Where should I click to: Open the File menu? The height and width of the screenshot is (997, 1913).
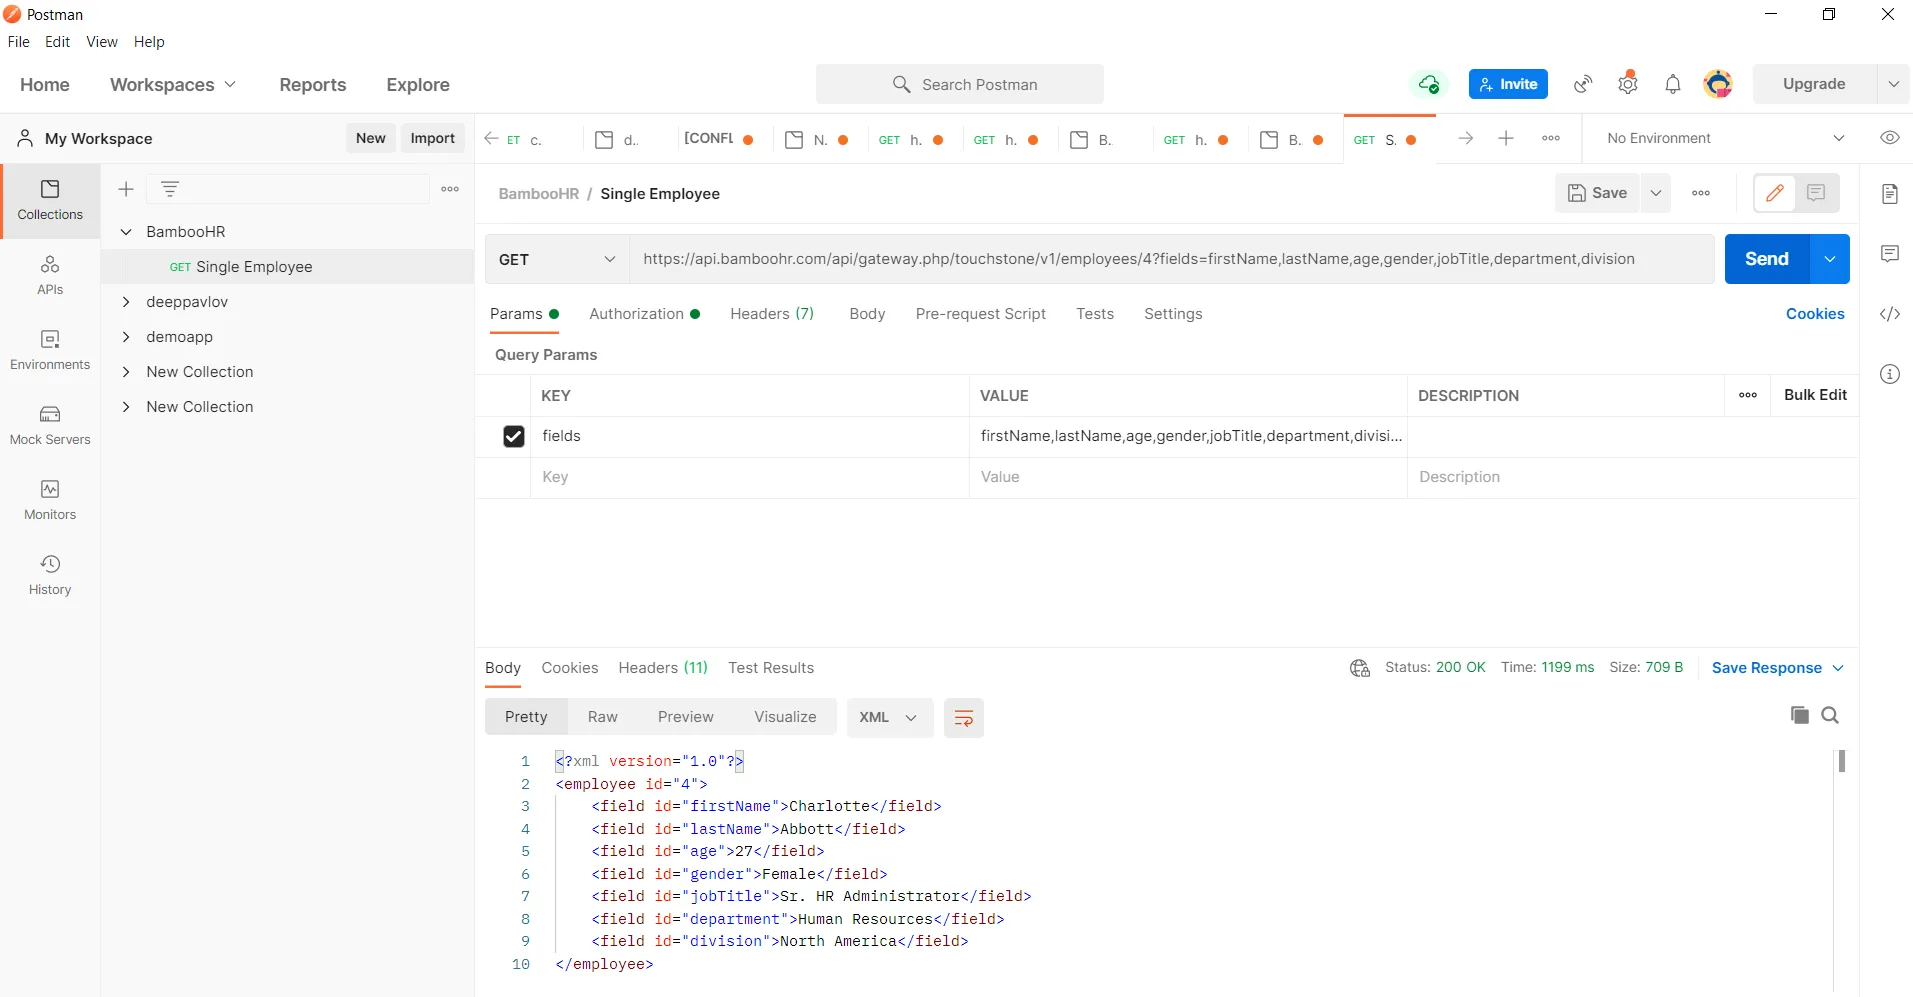[x=19, y=42]
